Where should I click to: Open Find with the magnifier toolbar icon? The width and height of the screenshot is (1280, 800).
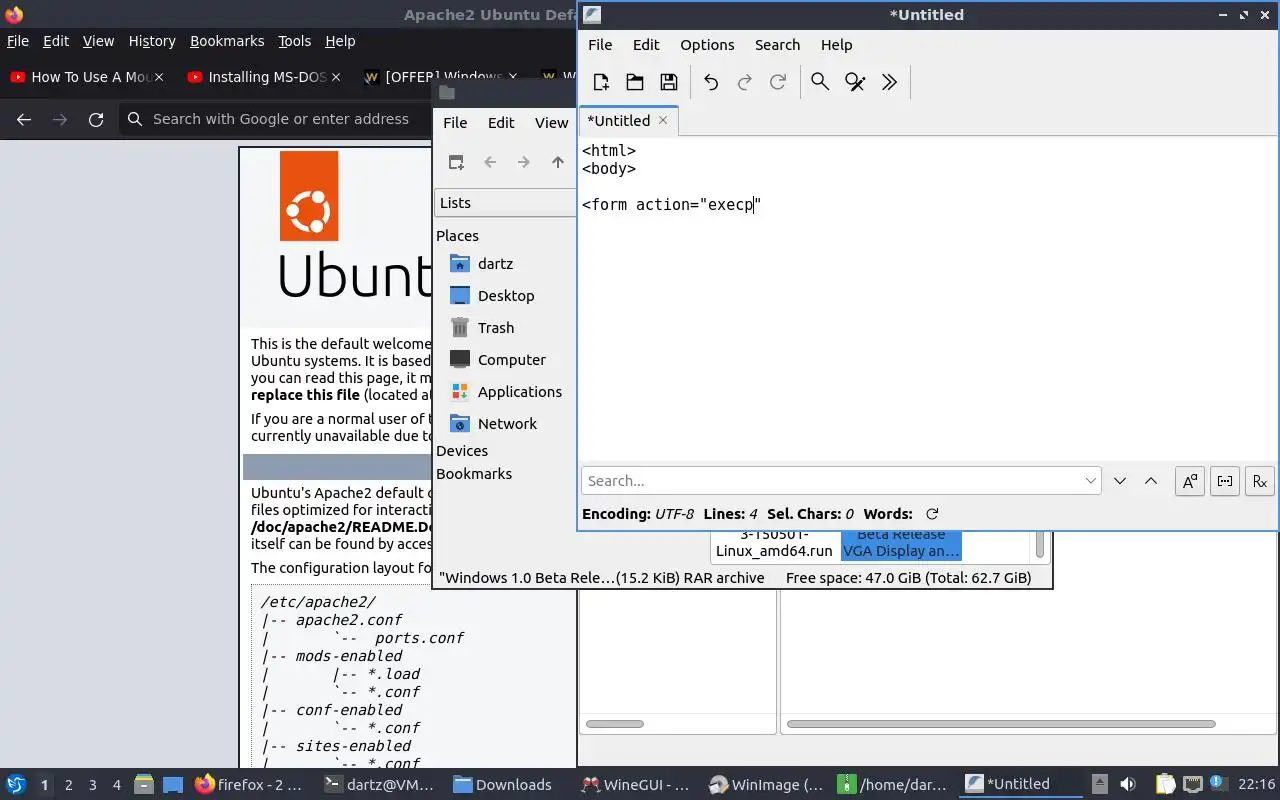820,82
